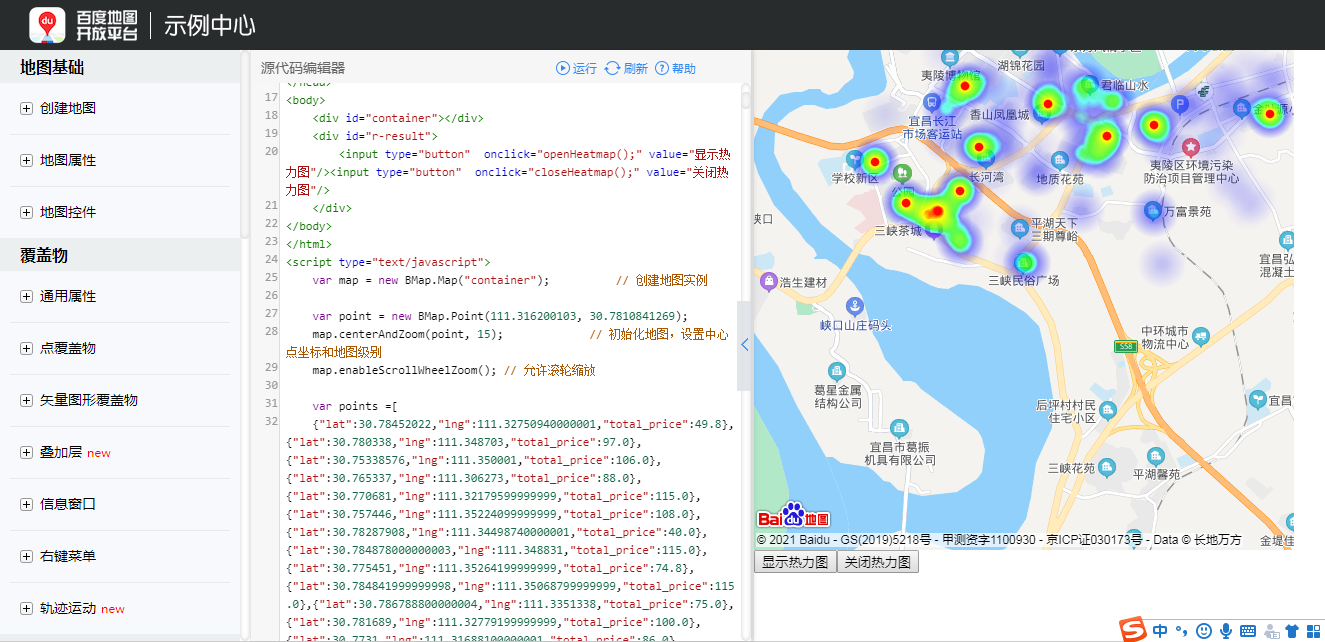Open the 地图属性 menu label
Image resolution: width=1325 pixels, height=642 pixels.
pyautogui.click(x=68, y=160)
